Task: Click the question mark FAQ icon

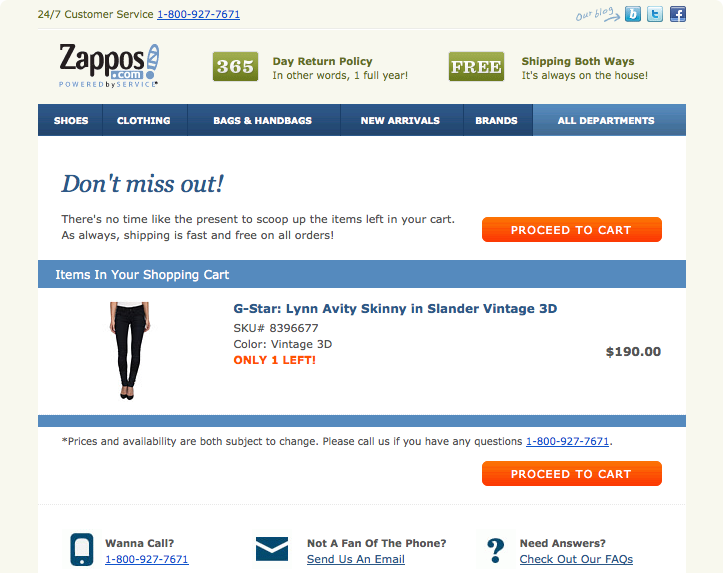Action: coord(496,550)
